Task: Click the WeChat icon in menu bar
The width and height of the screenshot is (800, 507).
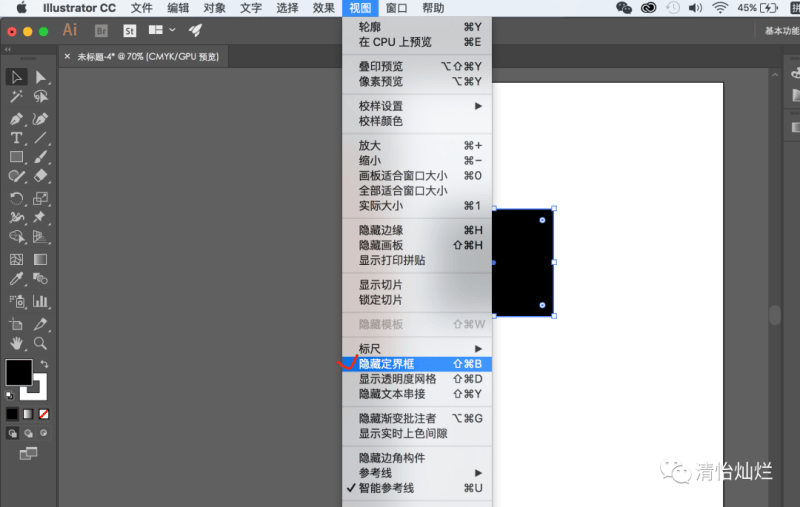Action: tap(623, 8)
